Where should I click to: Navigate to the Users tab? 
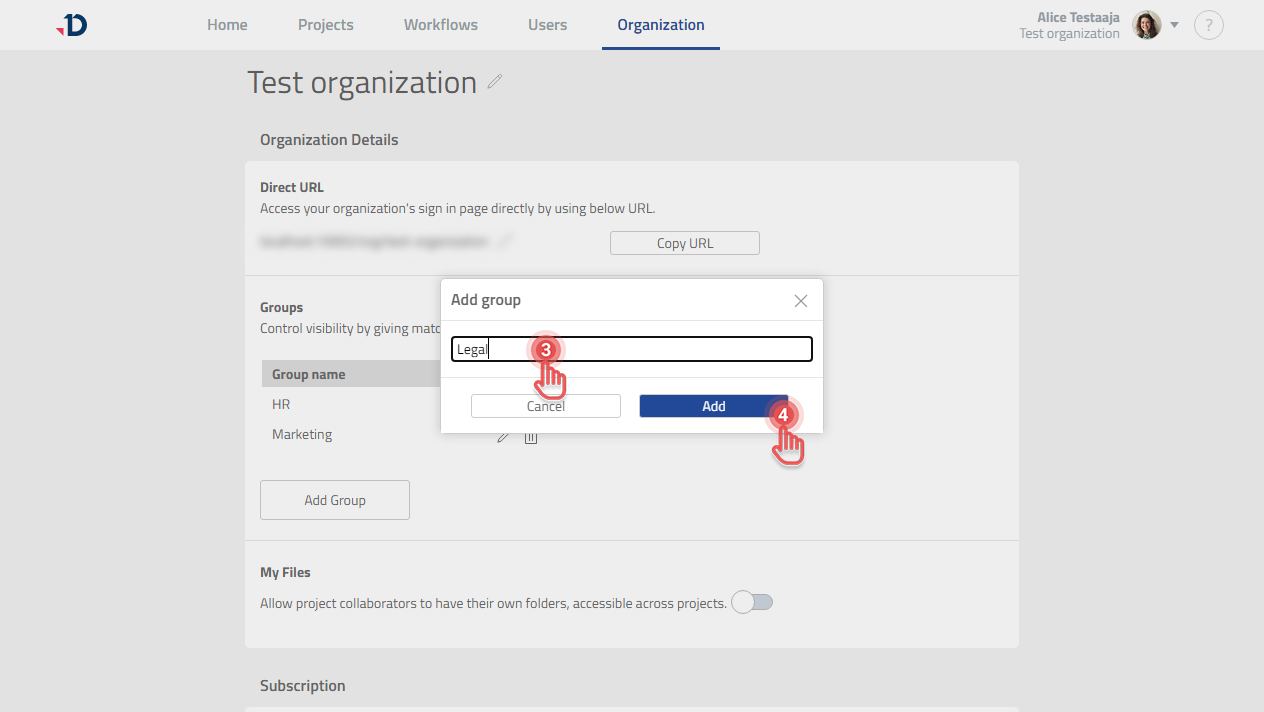[x=547, y=25]
